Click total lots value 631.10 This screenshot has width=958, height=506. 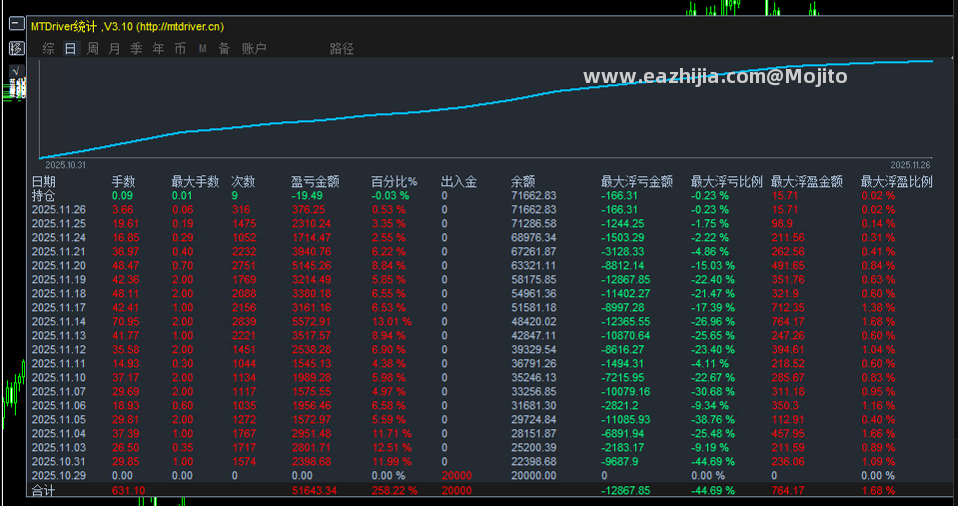click(129, 491)
